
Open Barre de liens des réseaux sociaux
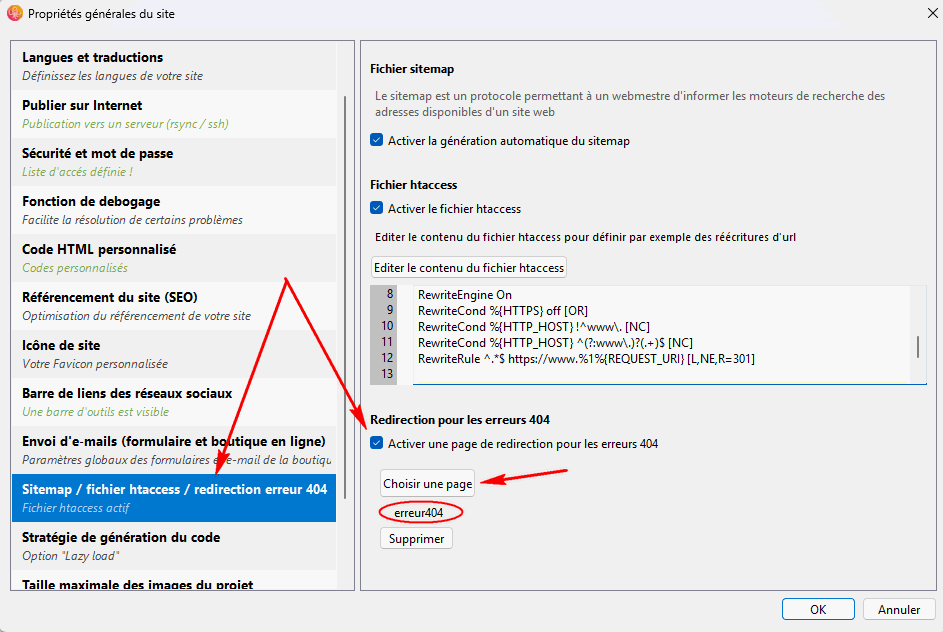[174, 402]
